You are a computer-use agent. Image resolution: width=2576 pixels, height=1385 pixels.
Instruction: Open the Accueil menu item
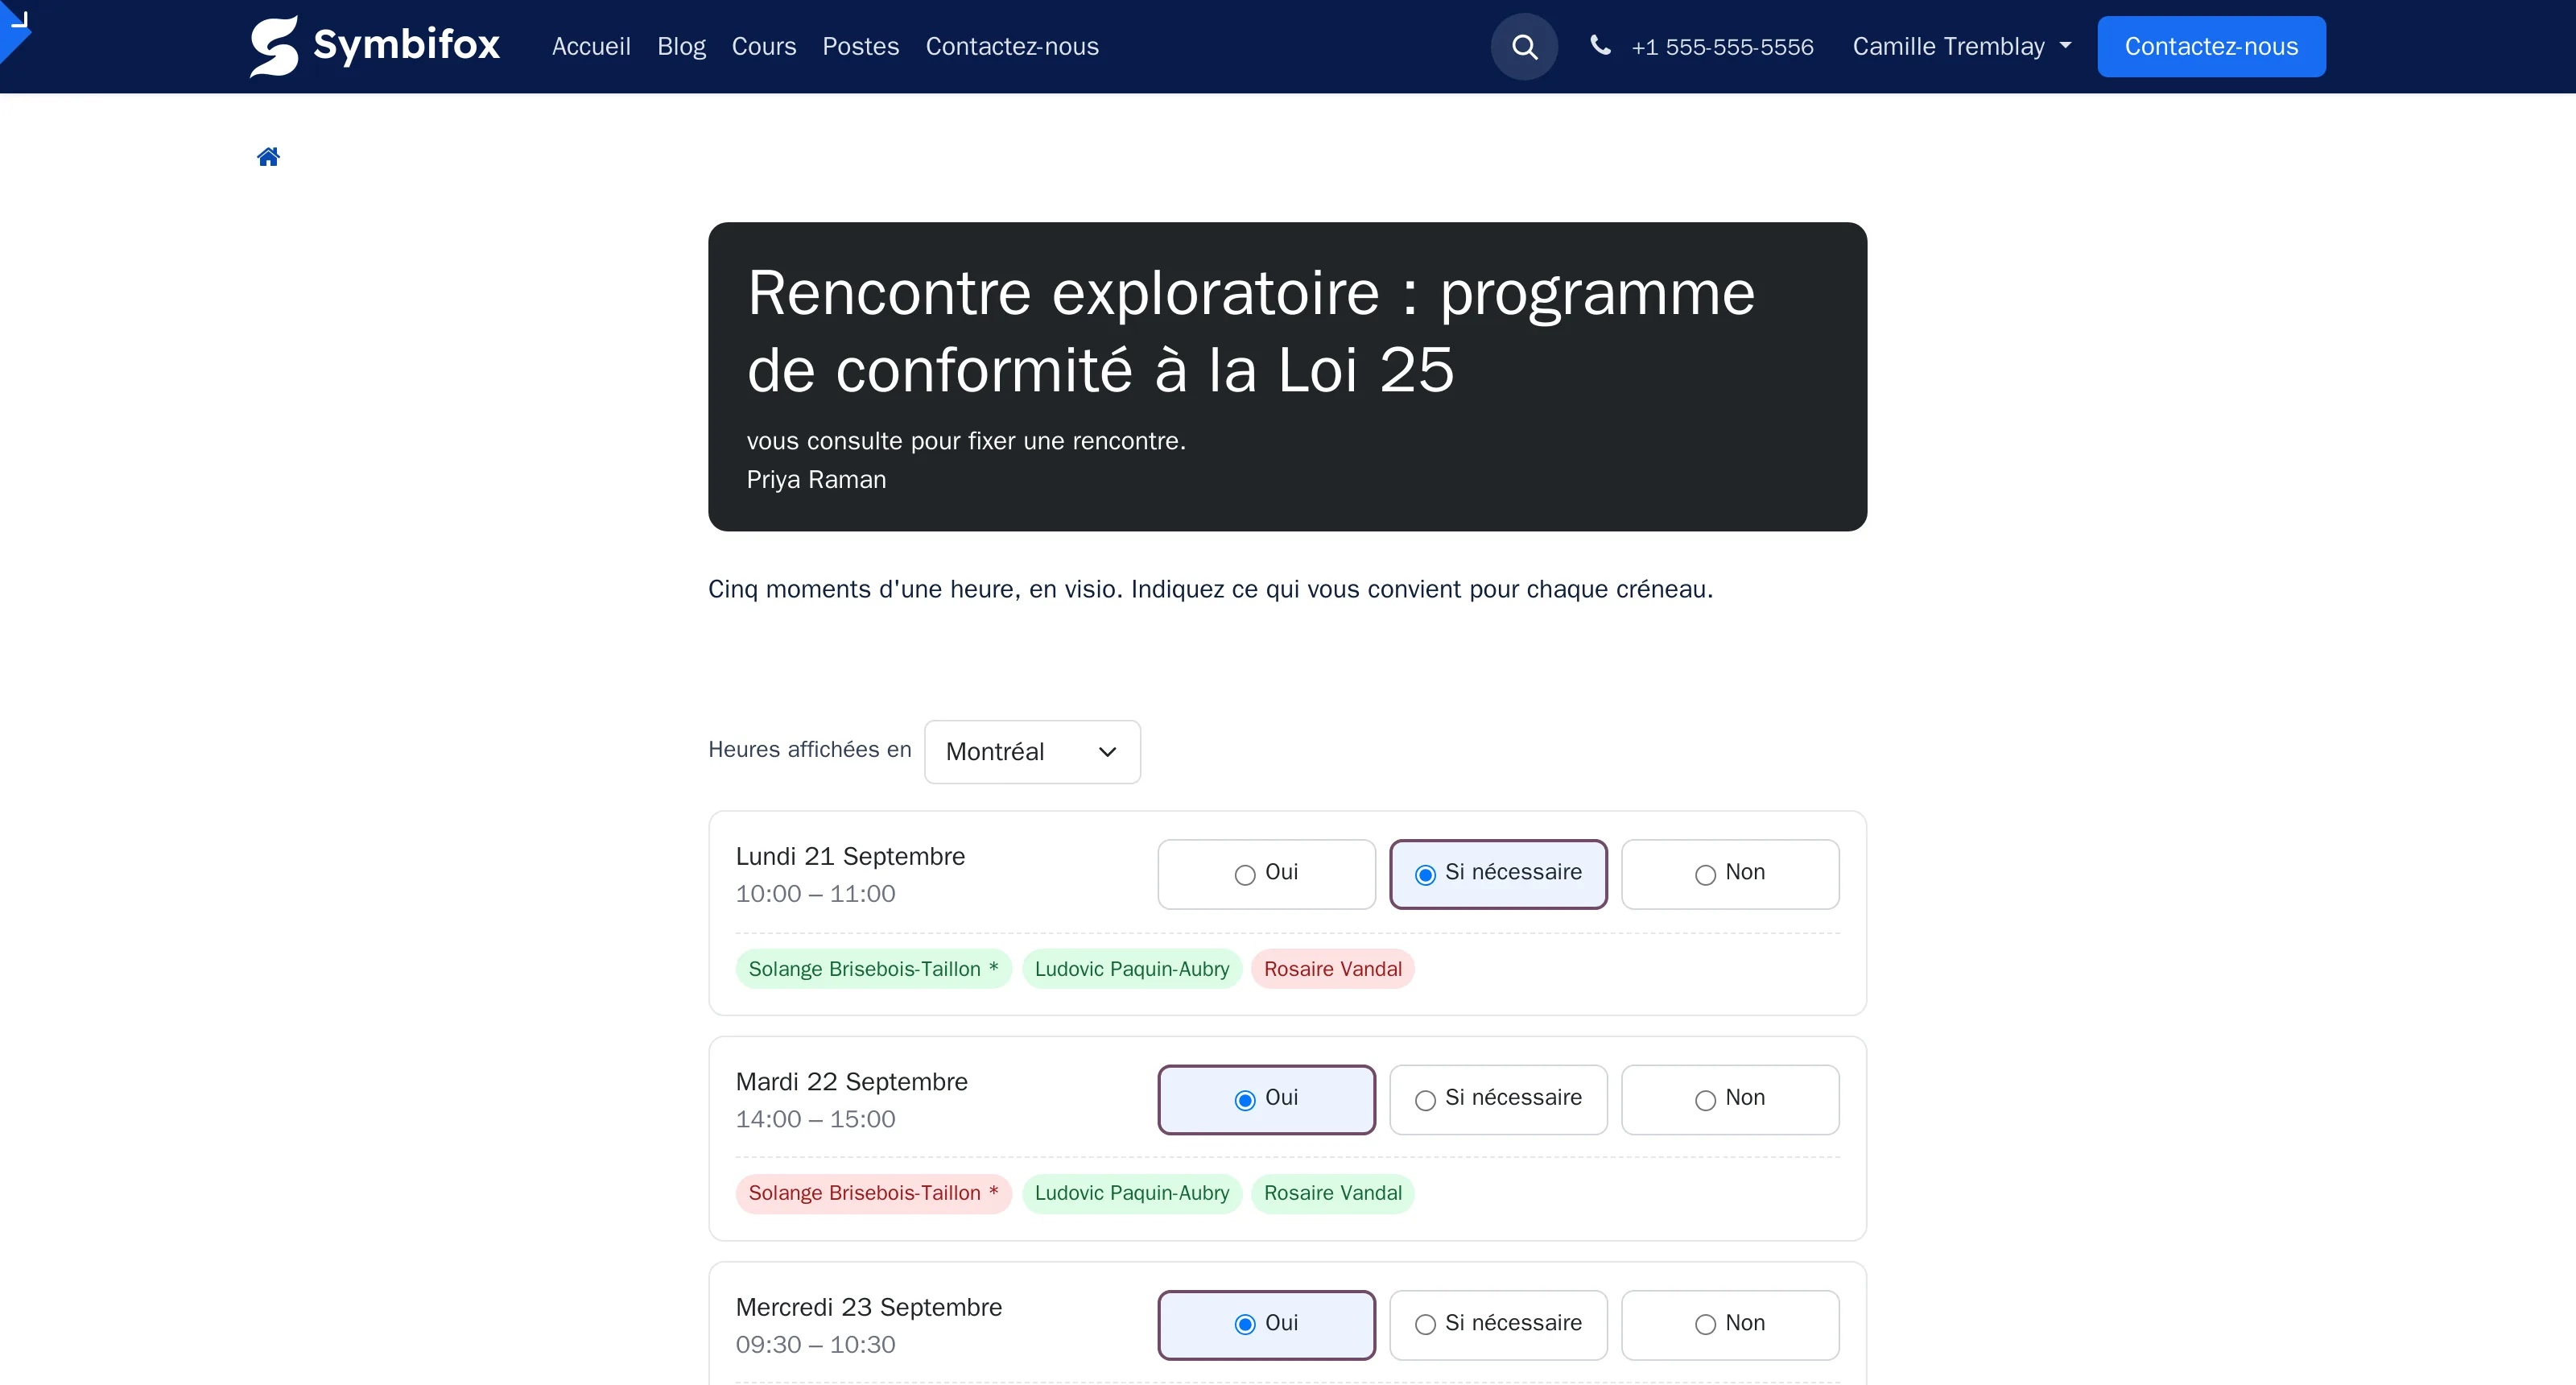coord(591,47)
